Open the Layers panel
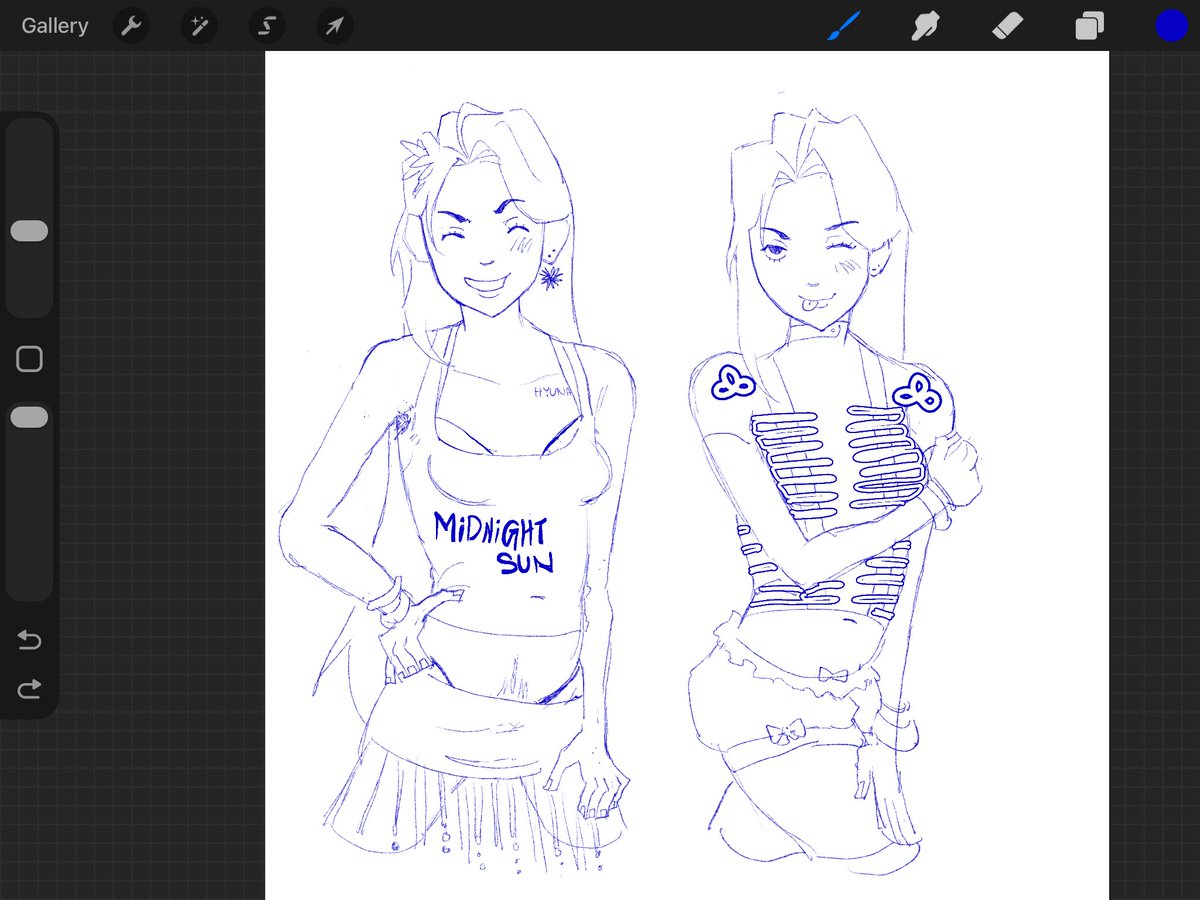 point(1089,26)
